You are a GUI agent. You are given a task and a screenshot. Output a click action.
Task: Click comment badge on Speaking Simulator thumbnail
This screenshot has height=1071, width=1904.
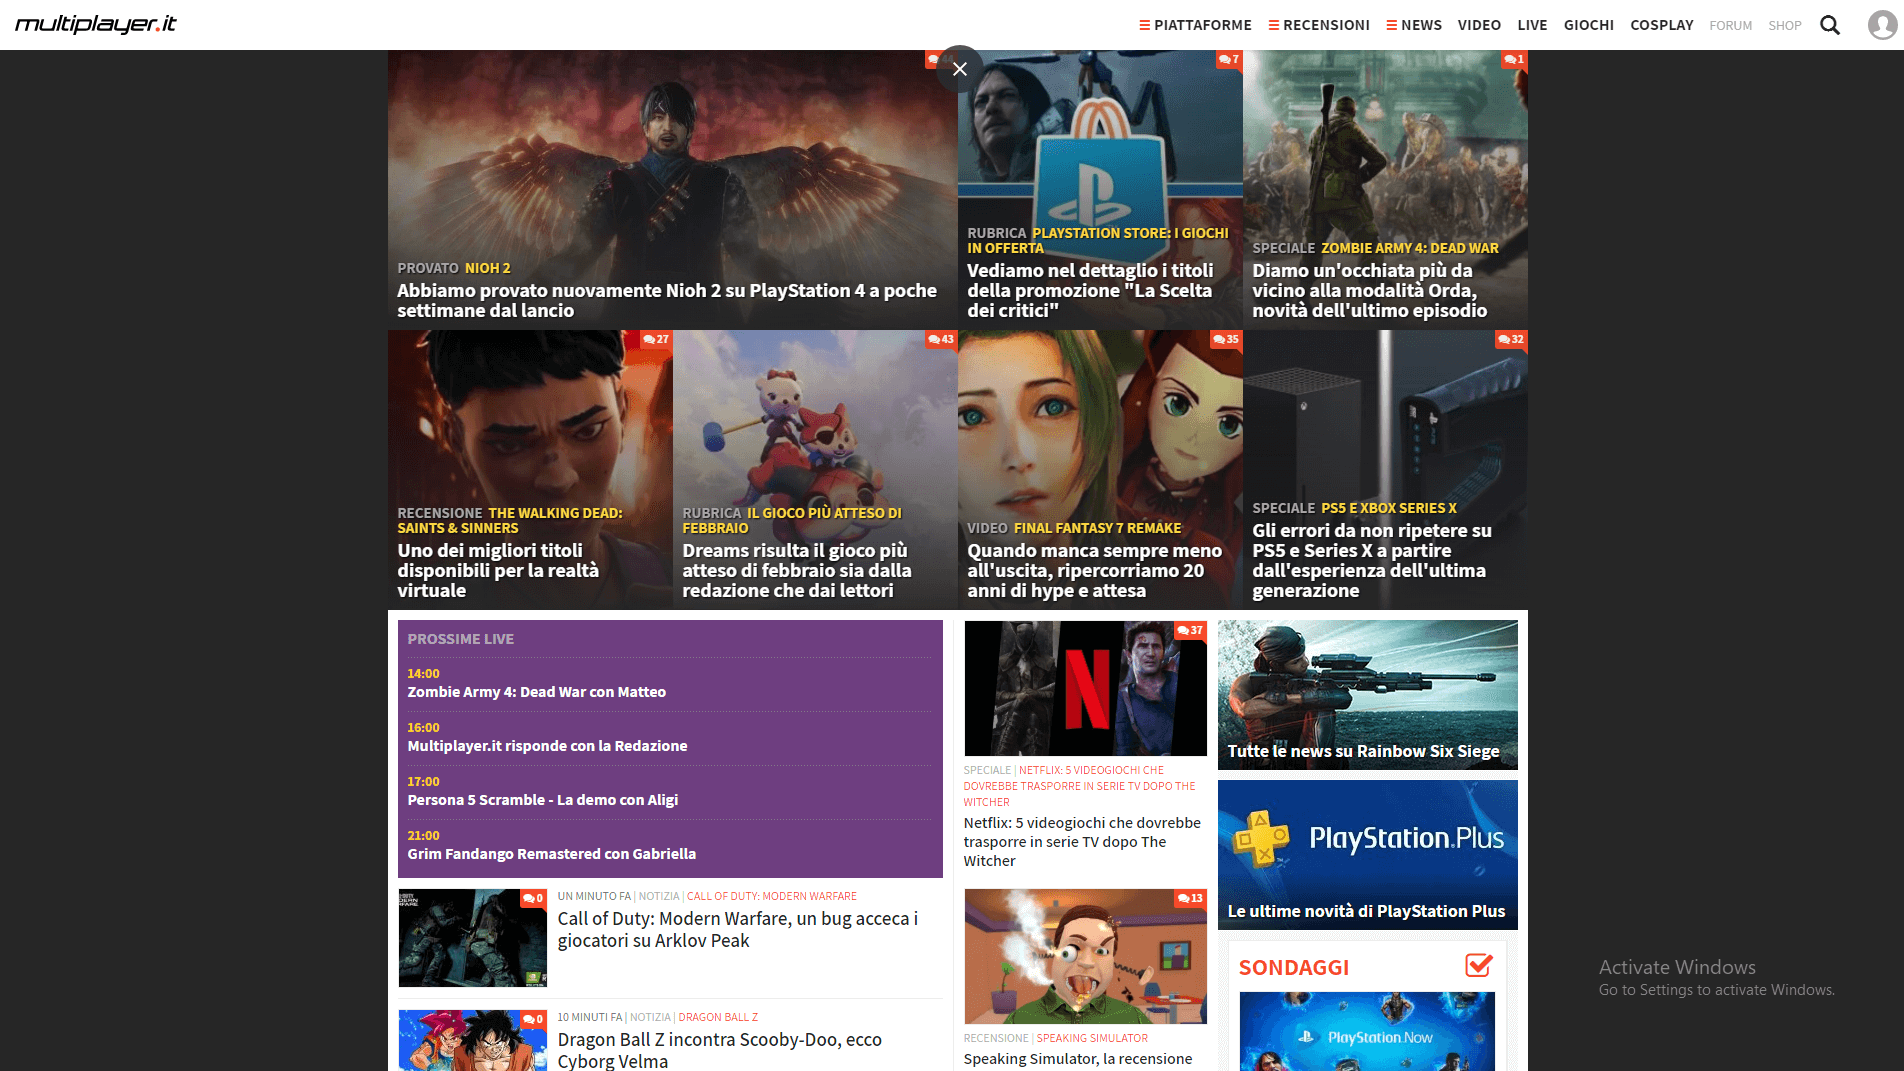pos(1190,899)
